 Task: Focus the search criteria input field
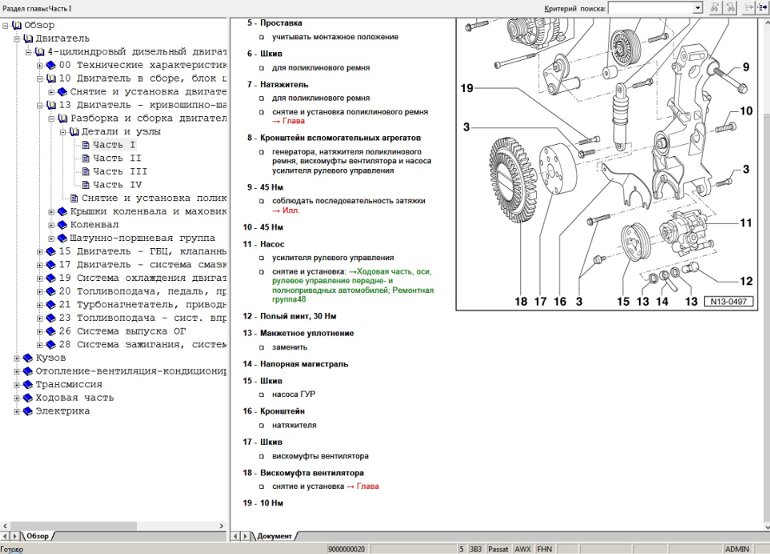[651, 8]
